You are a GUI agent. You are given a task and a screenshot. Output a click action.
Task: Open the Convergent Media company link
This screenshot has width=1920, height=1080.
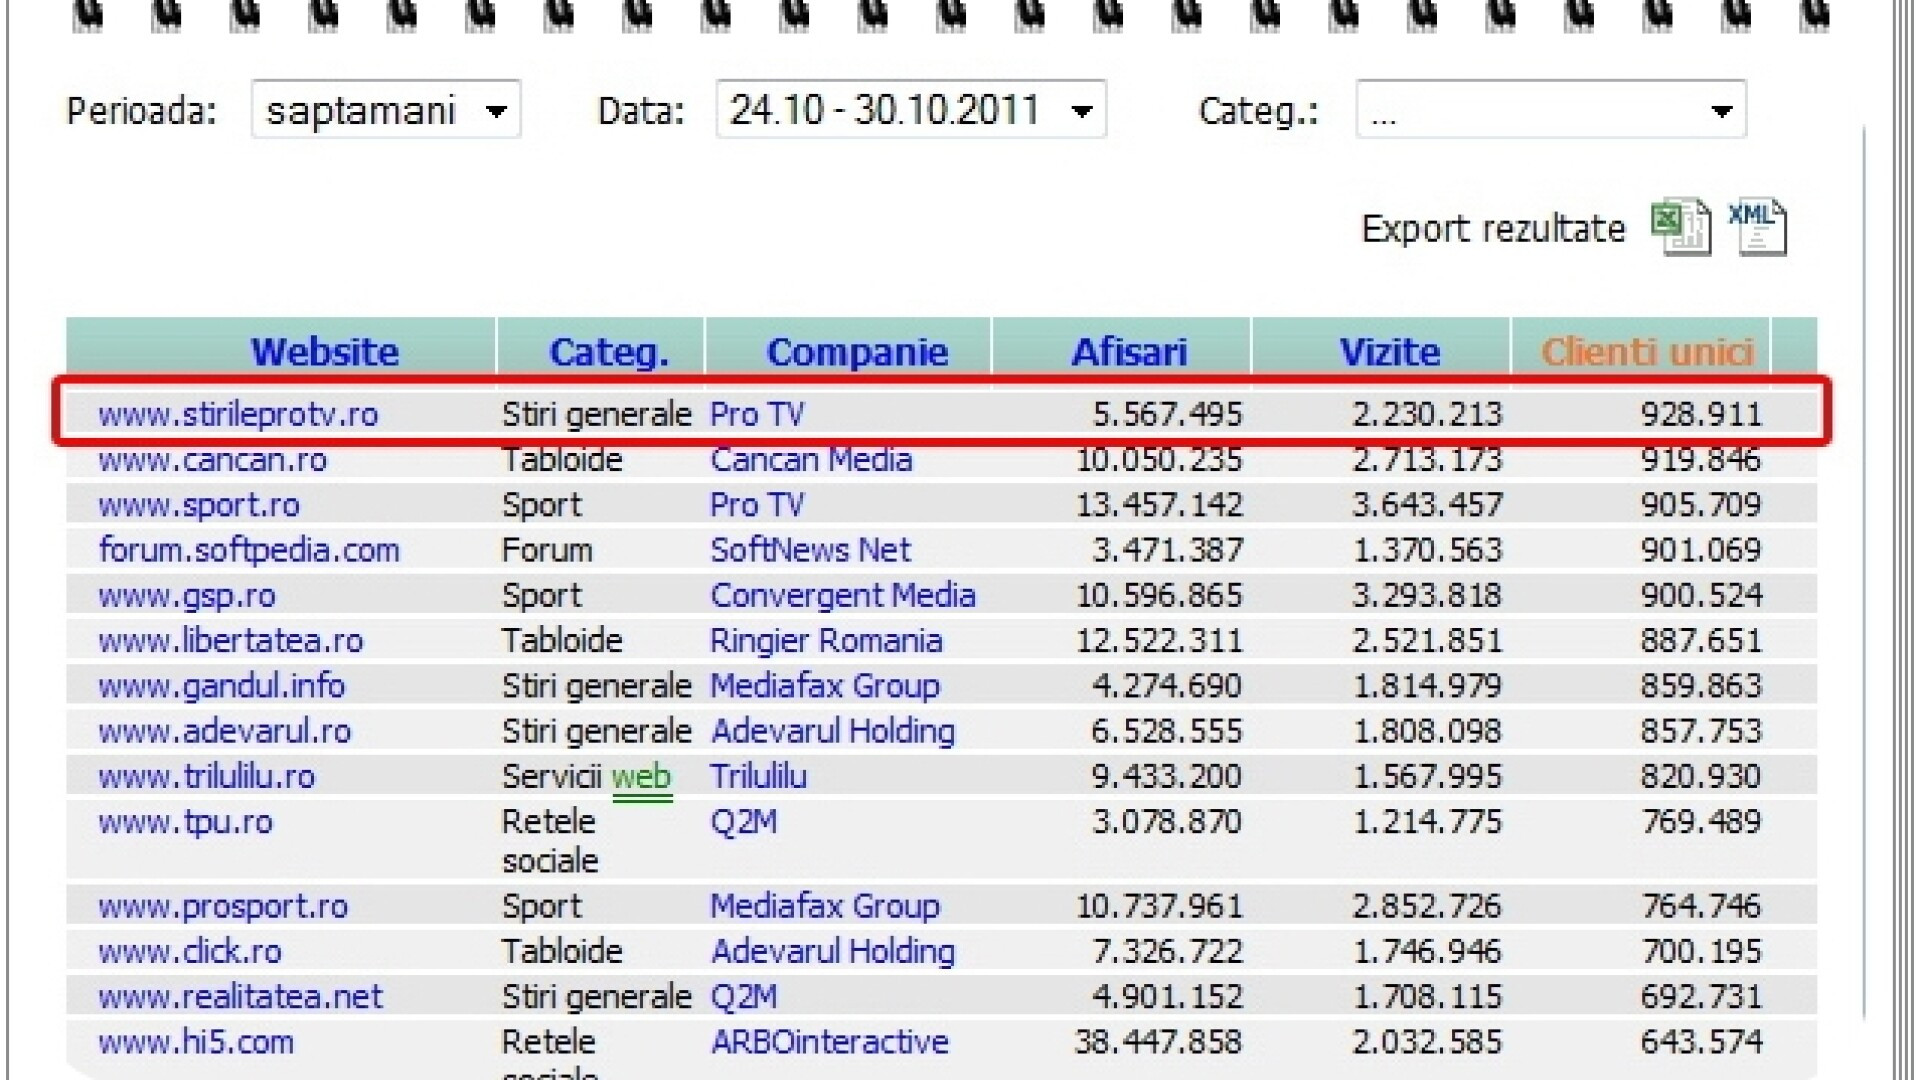(842, 596)
